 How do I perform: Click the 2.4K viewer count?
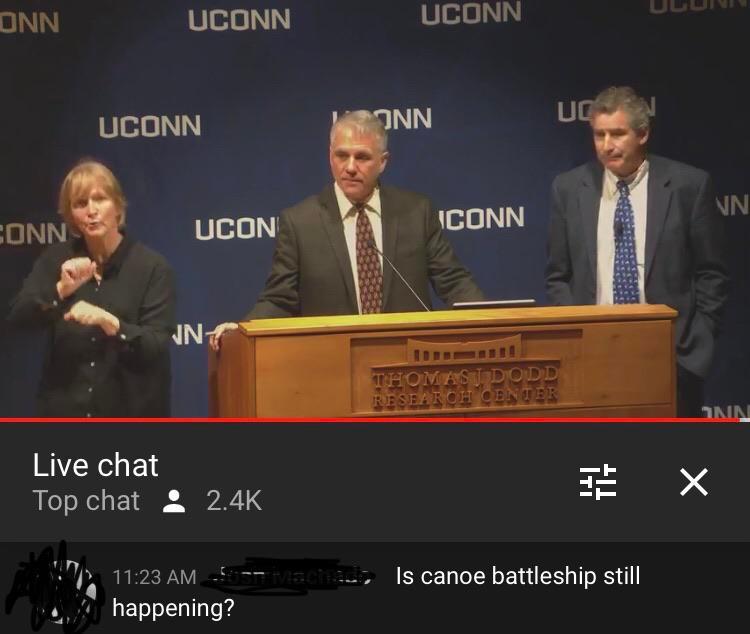pos(234,501)
